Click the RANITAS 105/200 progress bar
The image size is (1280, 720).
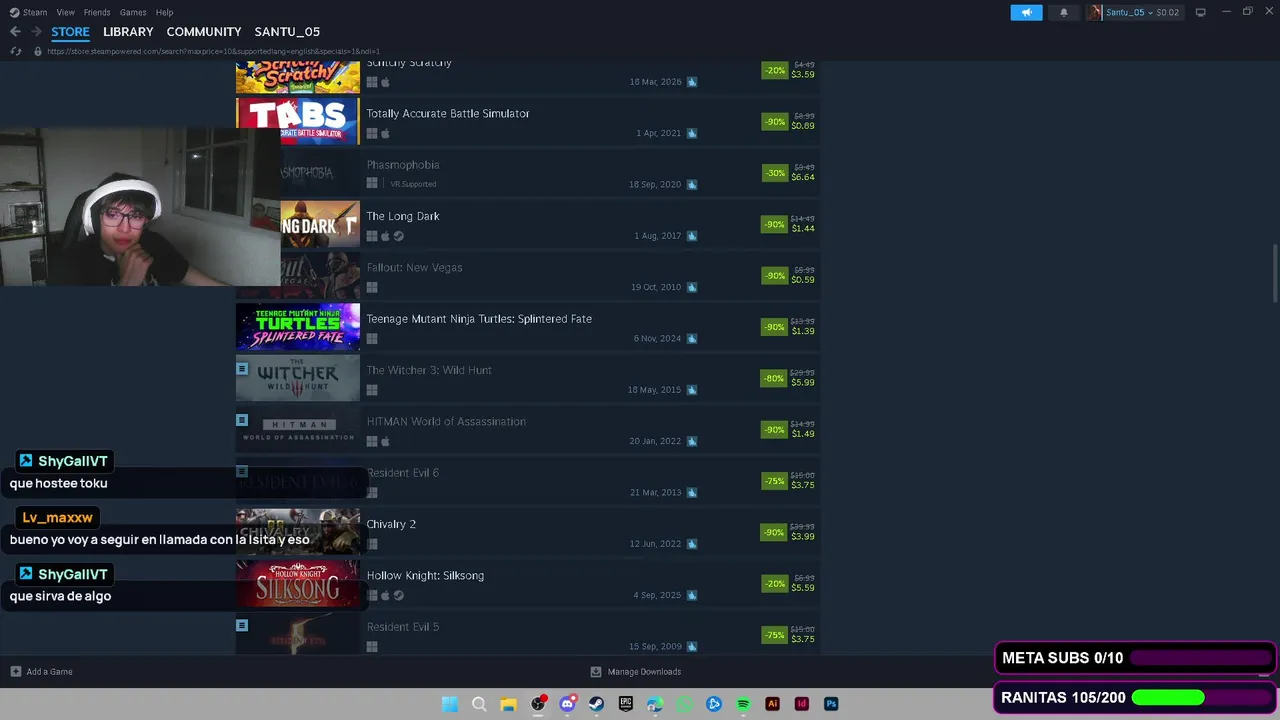coord(1201,697)
